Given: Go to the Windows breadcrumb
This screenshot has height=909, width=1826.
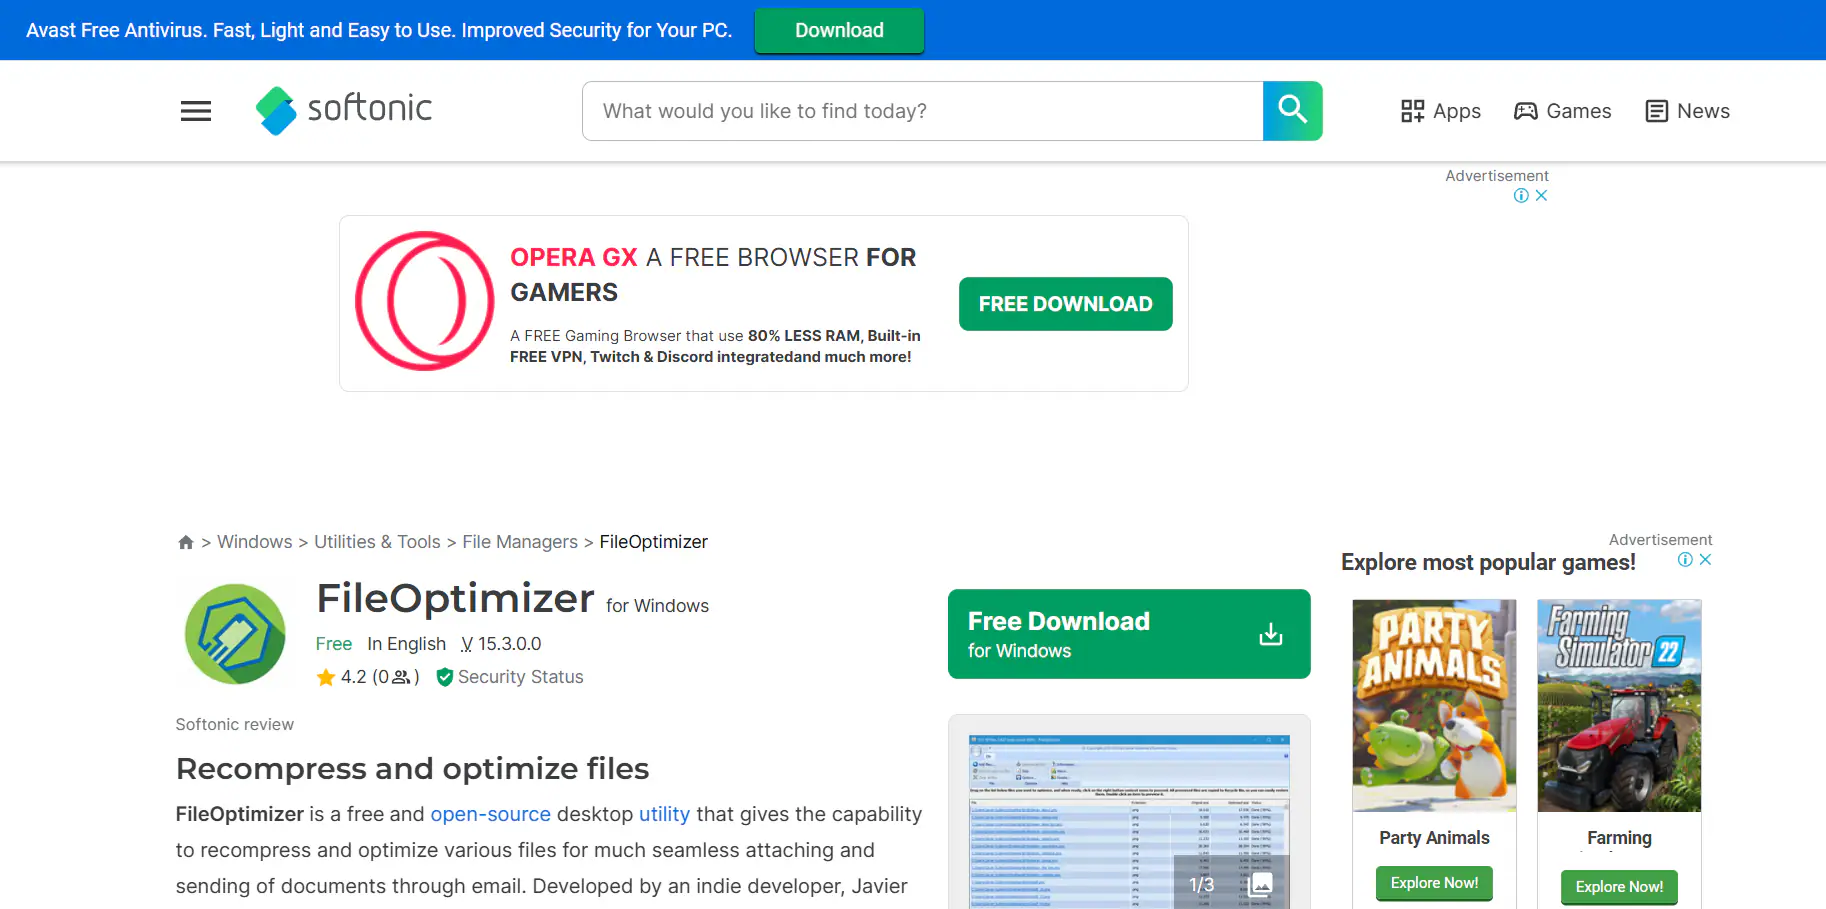Looking at the screenshot, I should click(255, 542).
